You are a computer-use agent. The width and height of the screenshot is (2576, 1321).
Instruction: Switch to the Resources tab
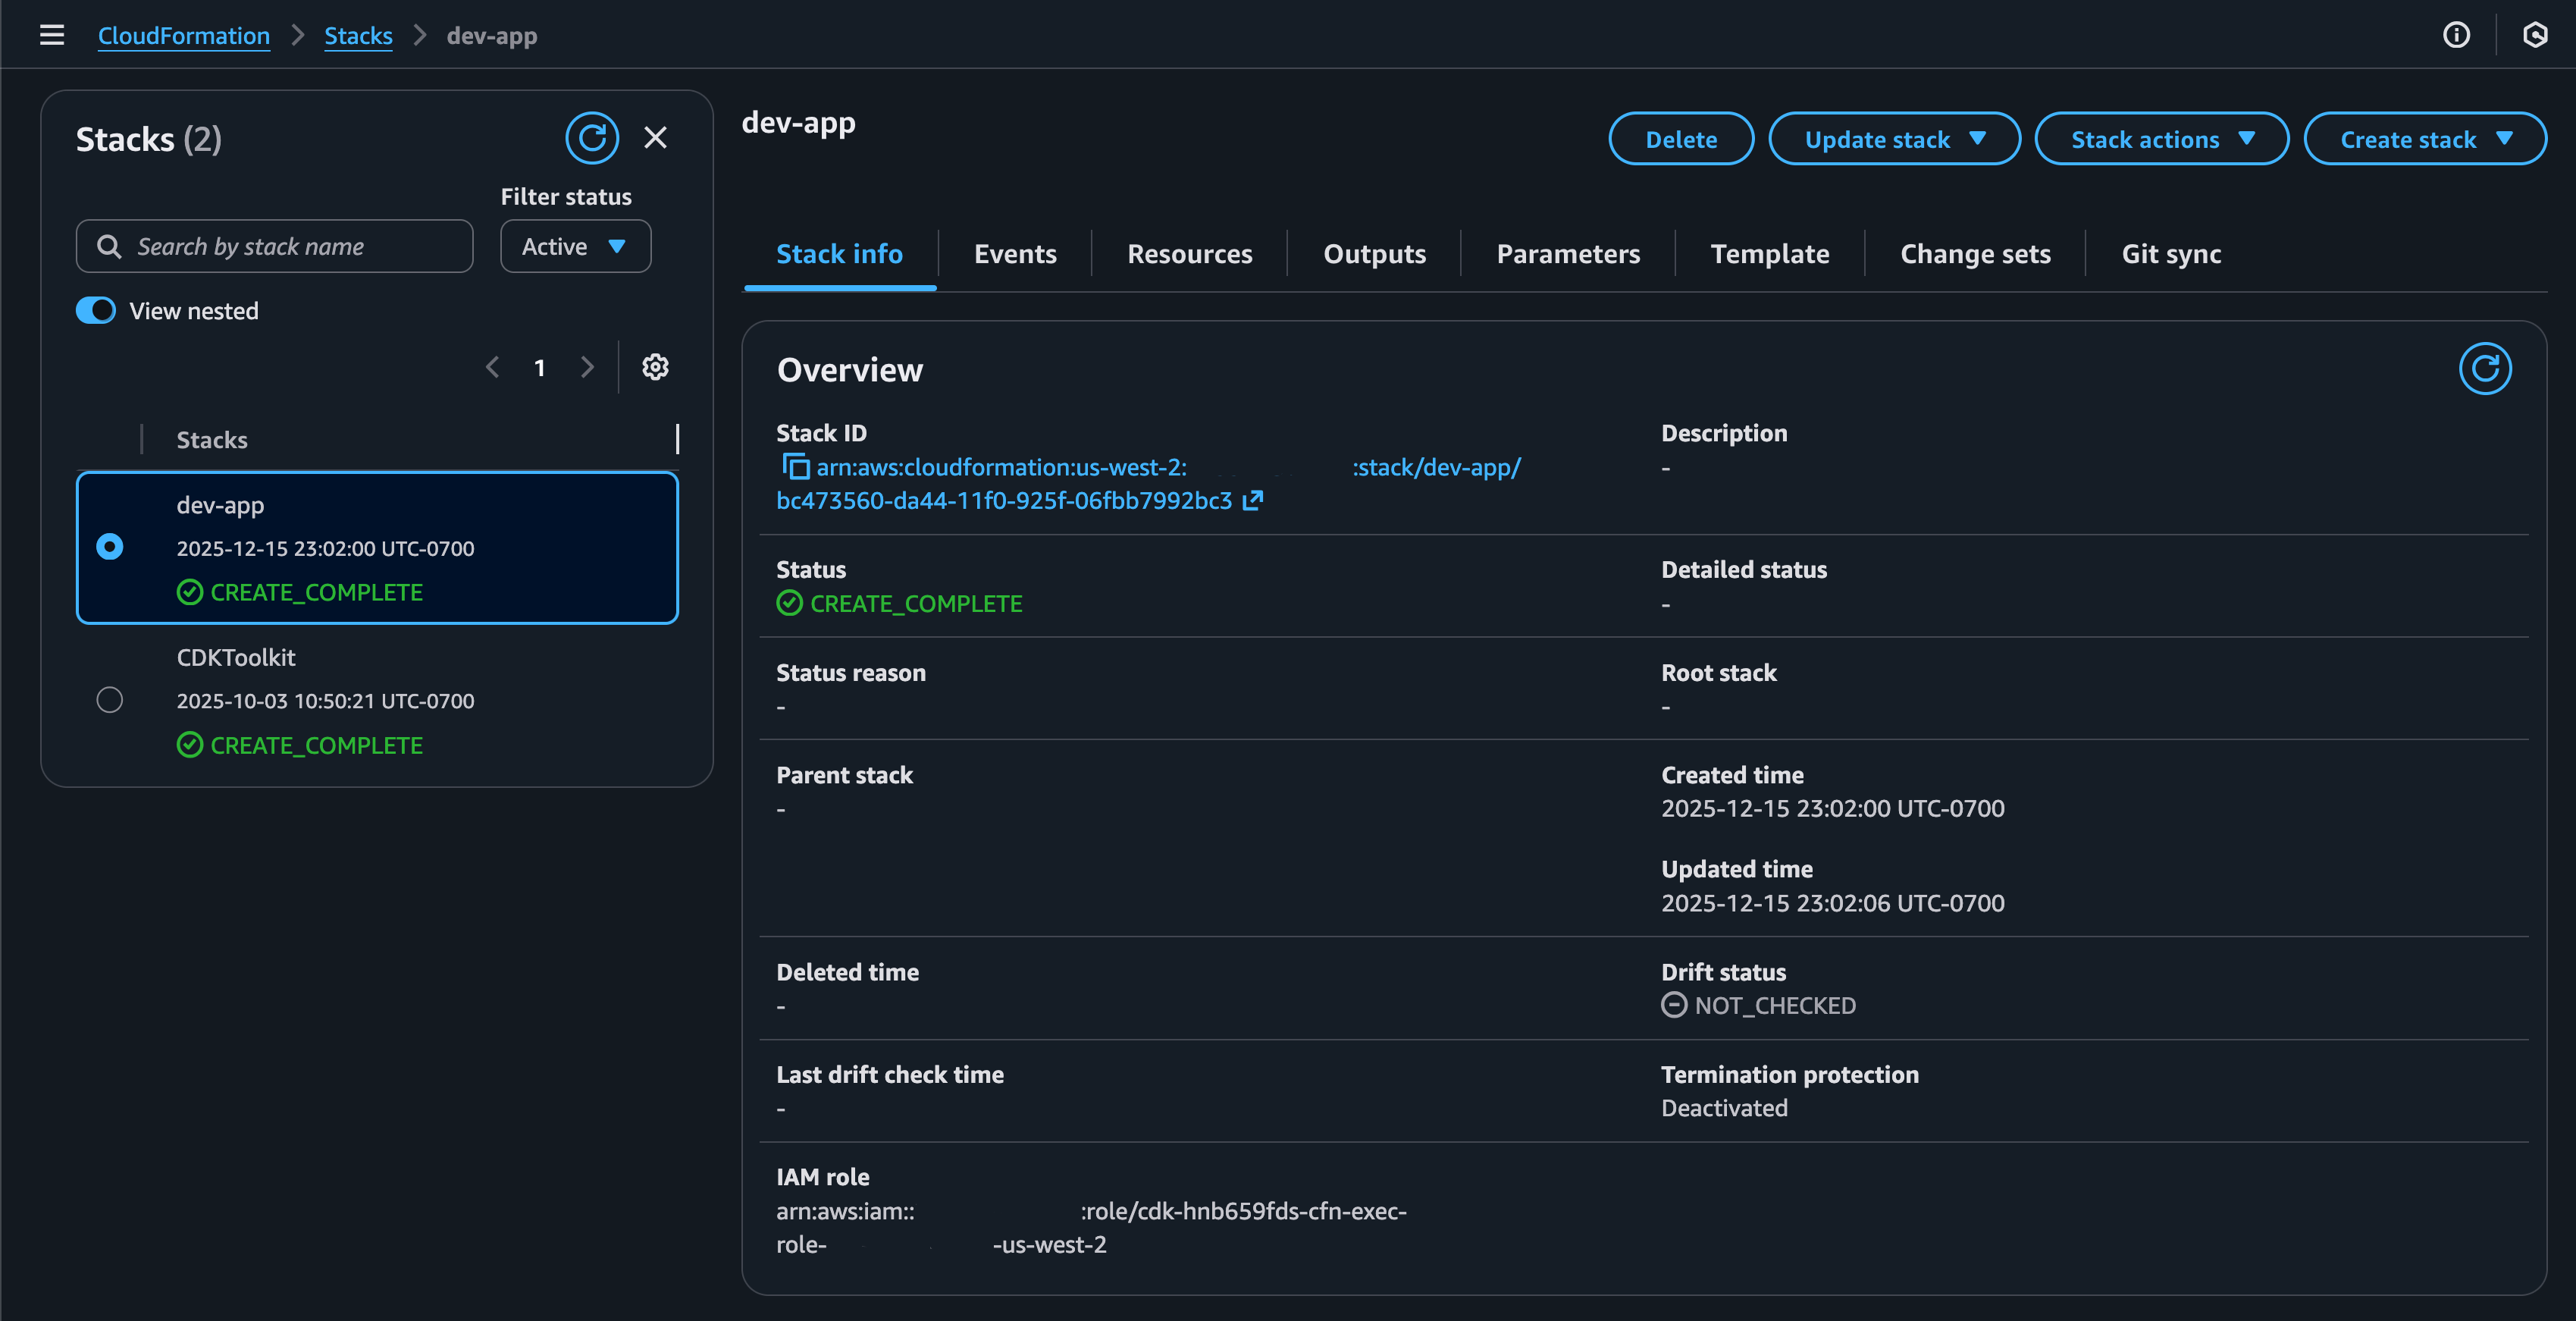pos(1189,253)
